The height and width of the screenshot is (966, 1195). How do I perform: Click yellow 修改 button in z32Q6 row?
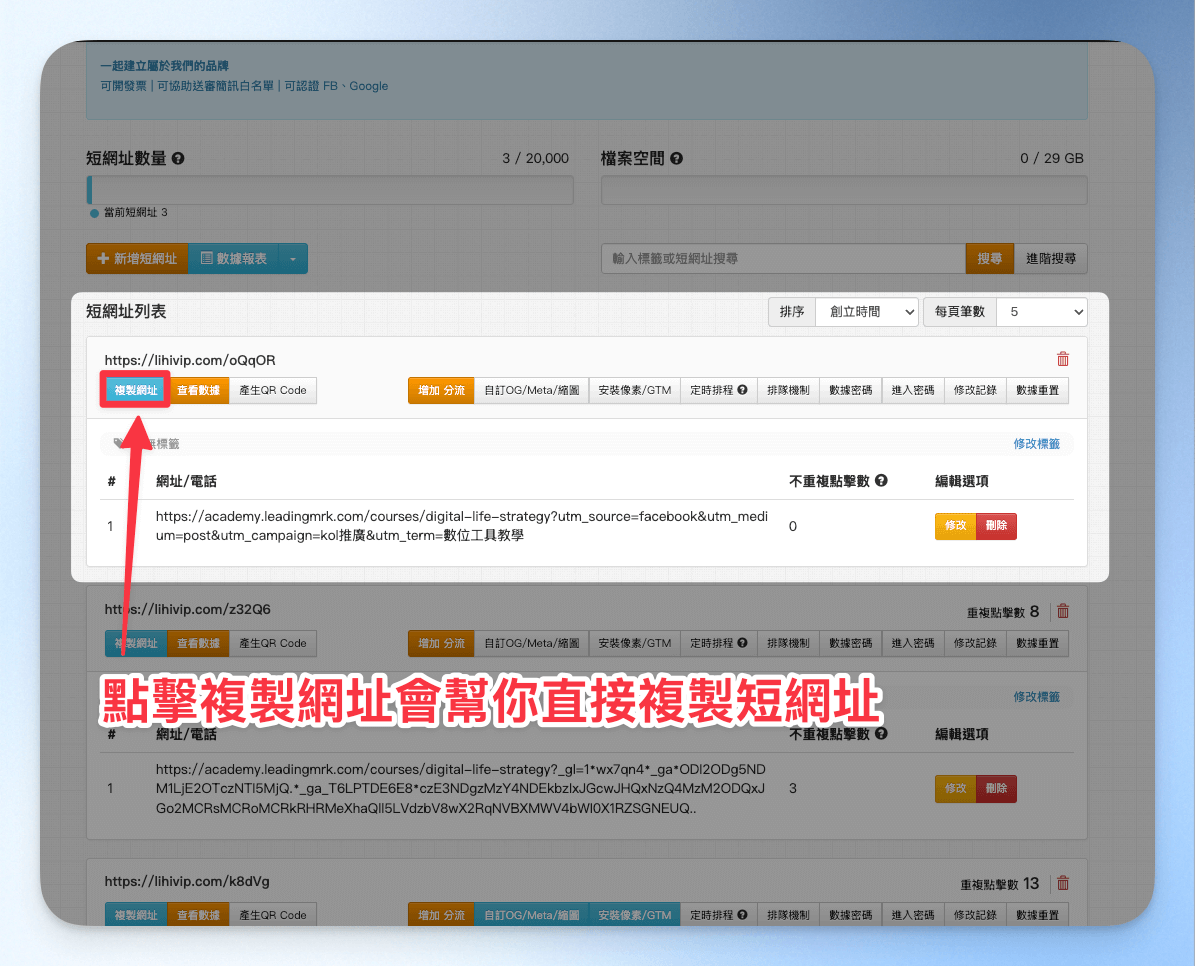click(956, 788)
